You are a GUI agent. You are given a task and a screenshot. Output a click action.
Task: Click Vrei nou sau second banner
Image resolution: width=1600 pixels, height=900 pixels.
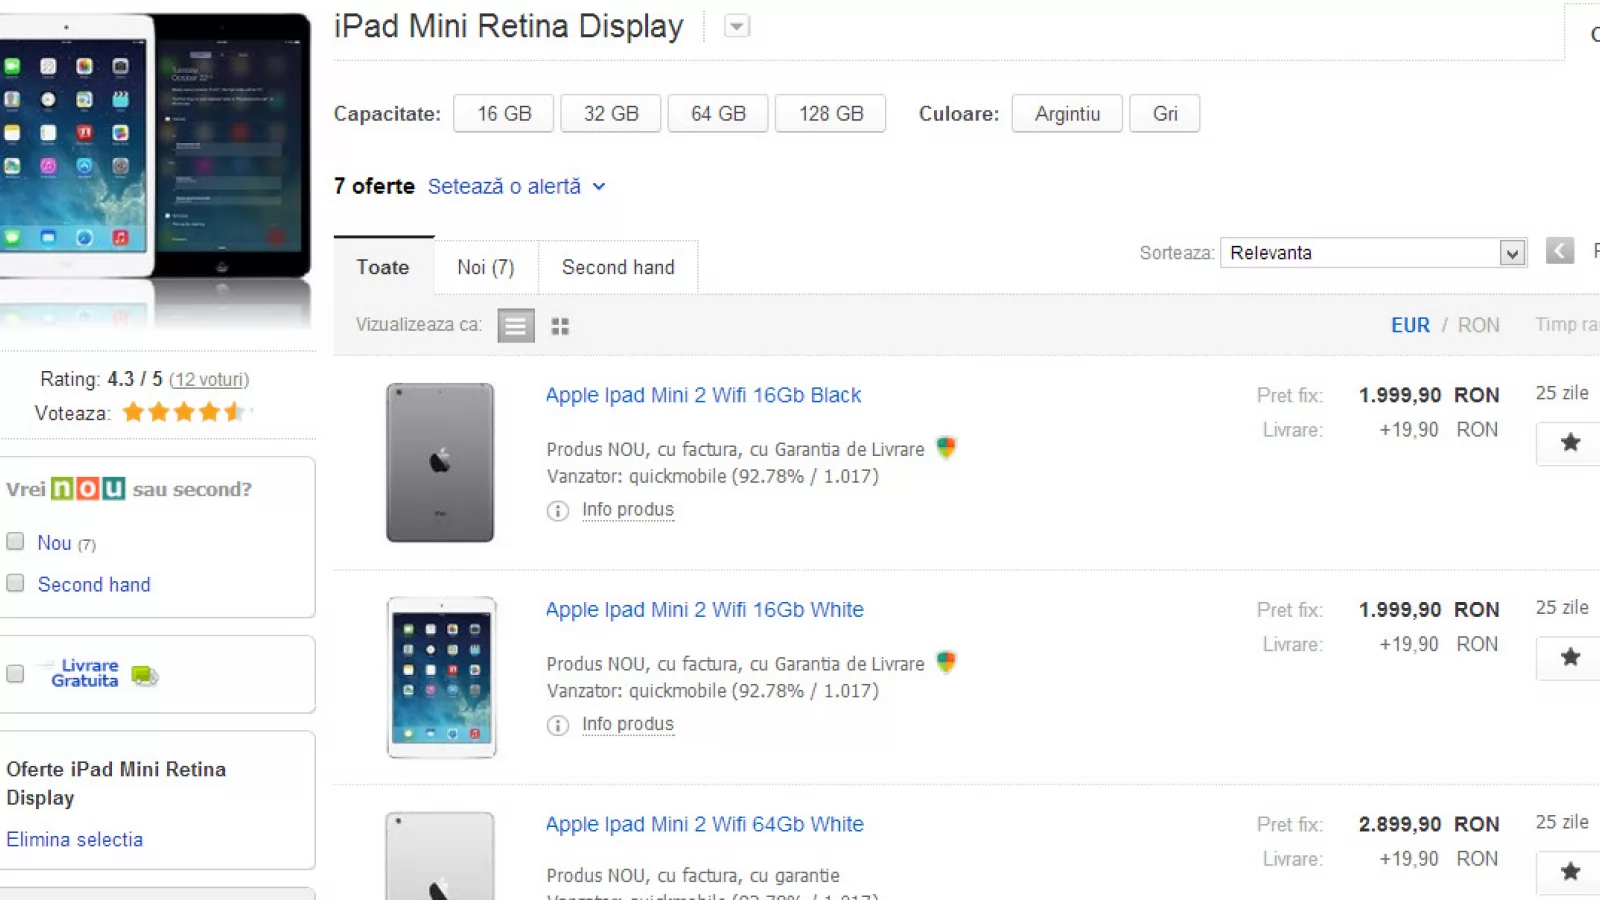click(x=129, y=489)
